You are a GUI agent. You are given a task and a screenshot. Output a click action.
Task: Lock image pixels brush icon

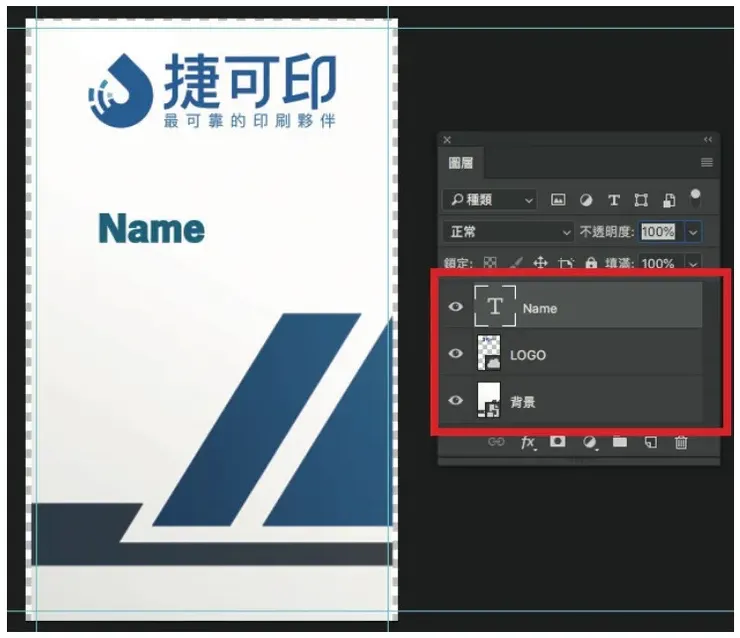pyautogui.click(x=516, y=263)
